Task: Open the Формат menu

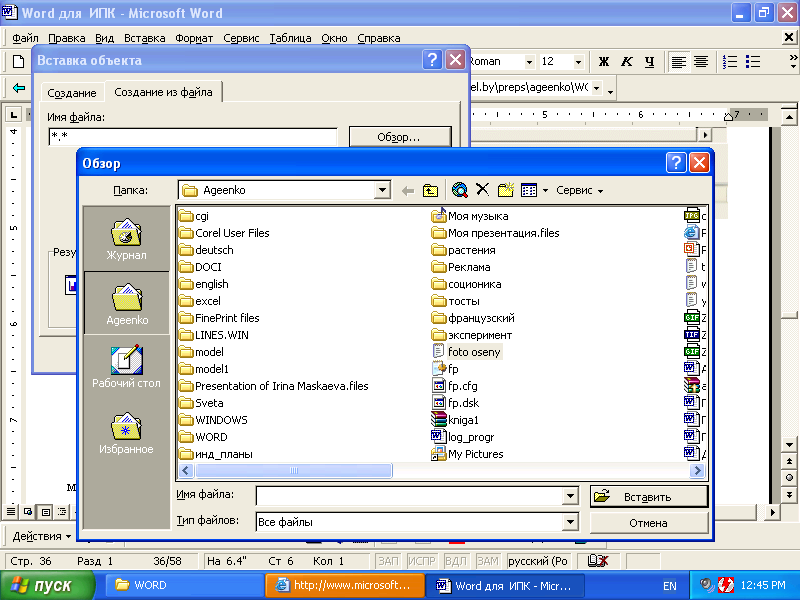Action: click(x=194, y=38)
